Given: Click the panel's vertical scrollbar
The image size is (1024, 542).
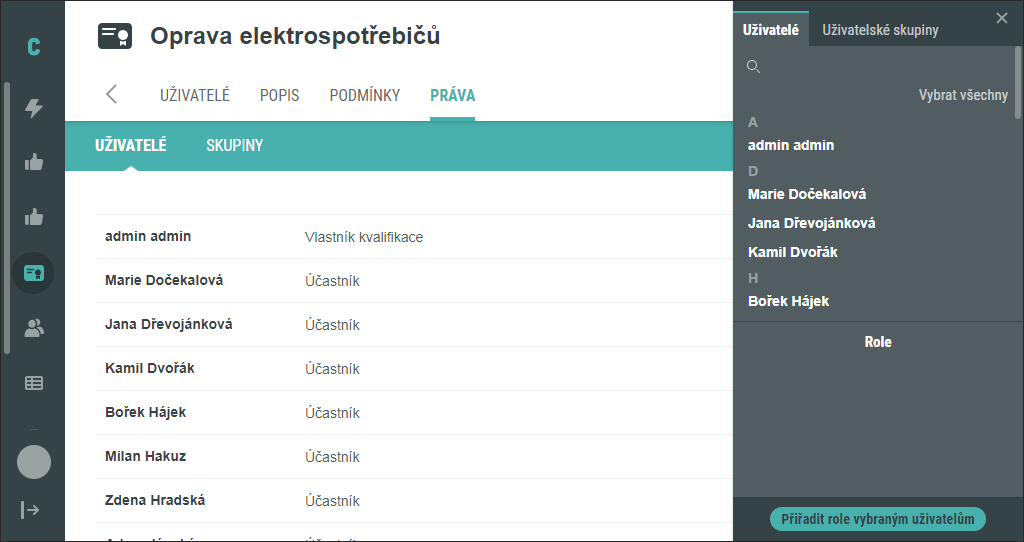Looking at the screenshot, I should (1018, 83).
